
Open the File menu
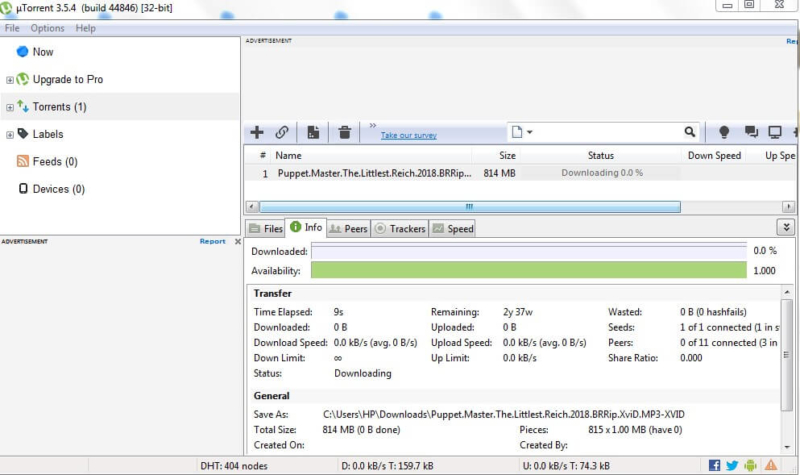pos(12,28)
